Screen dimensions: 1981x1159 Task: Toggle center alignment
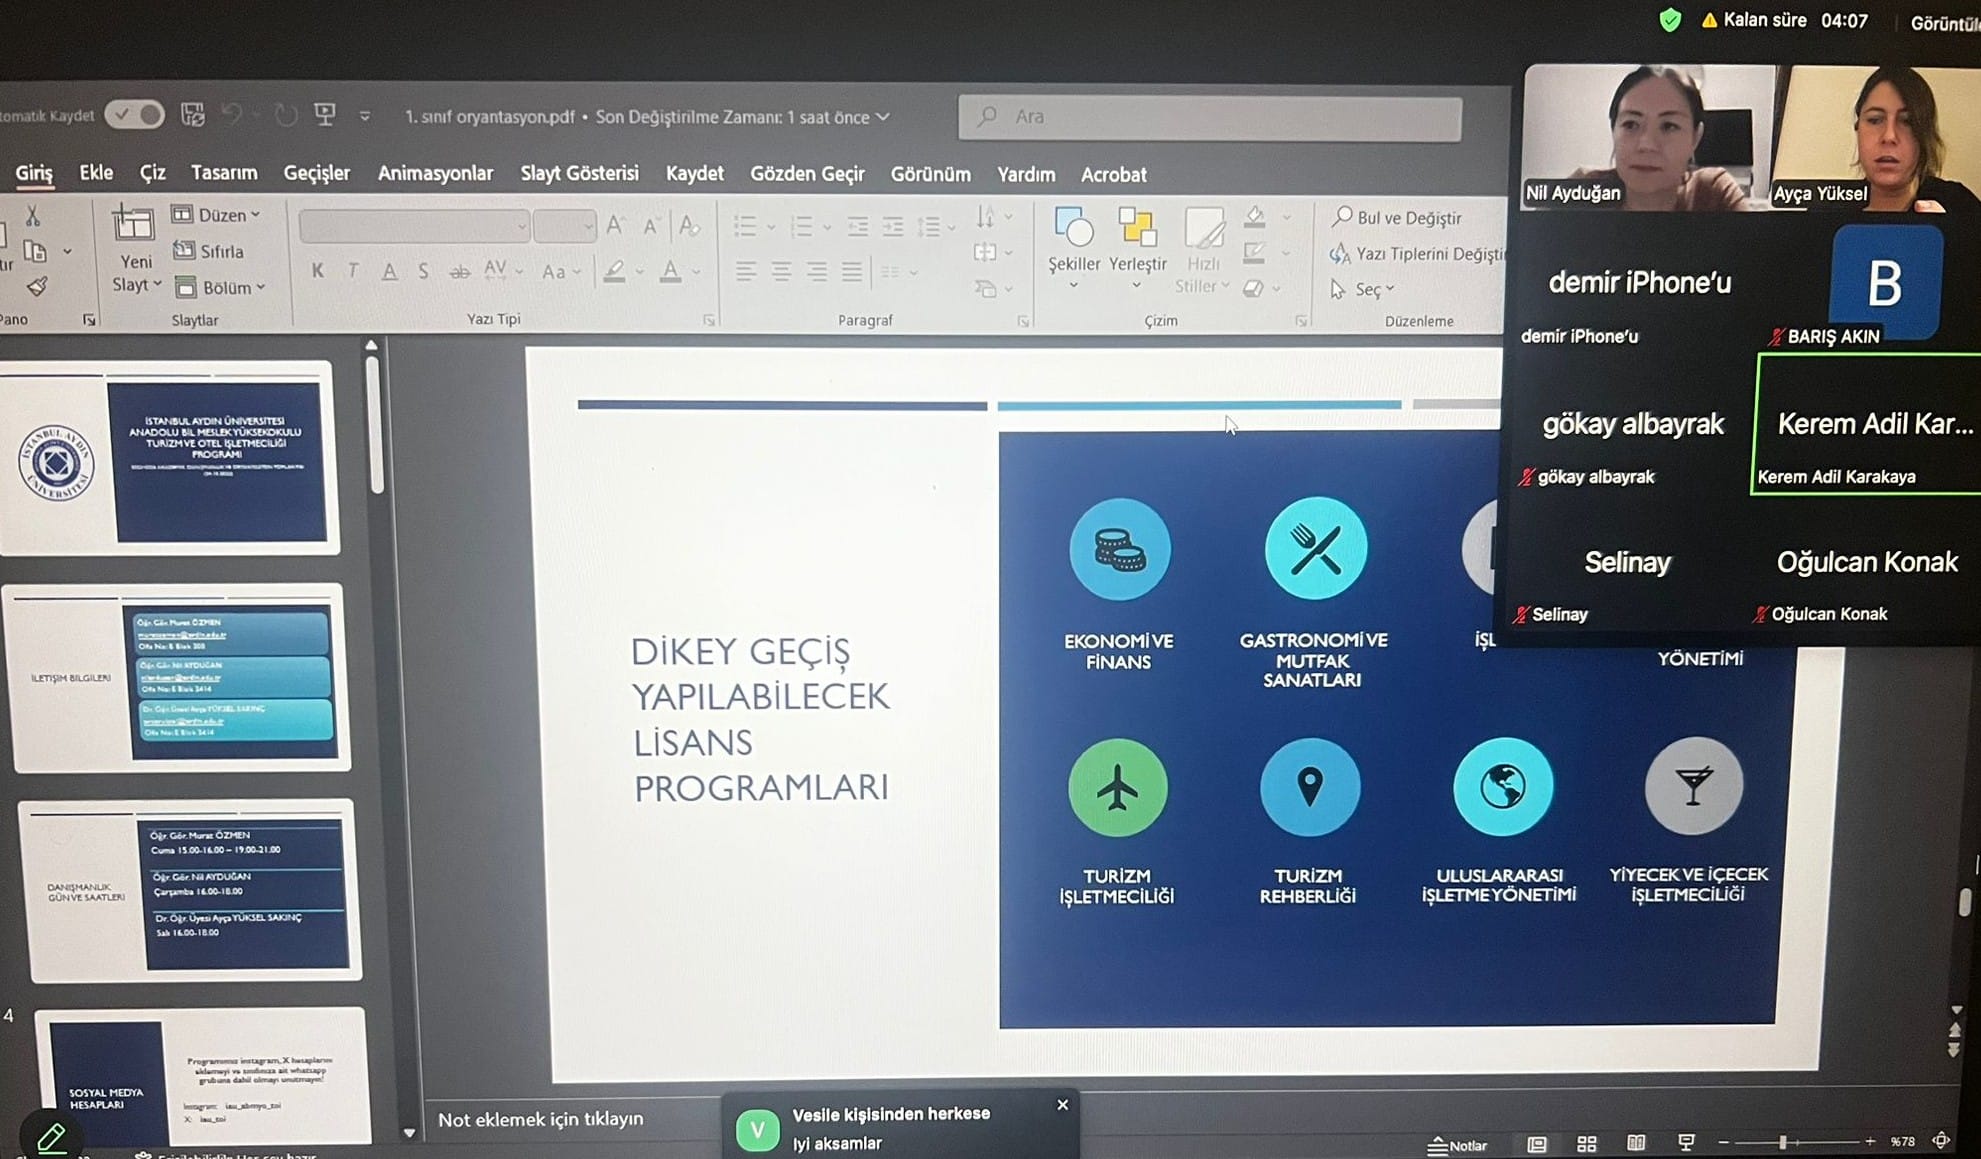[x=781, y=271]
